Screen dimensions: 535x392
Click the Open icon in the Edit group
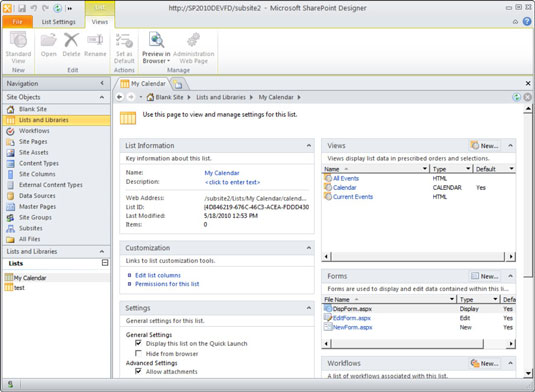click(x=48, y=41)
